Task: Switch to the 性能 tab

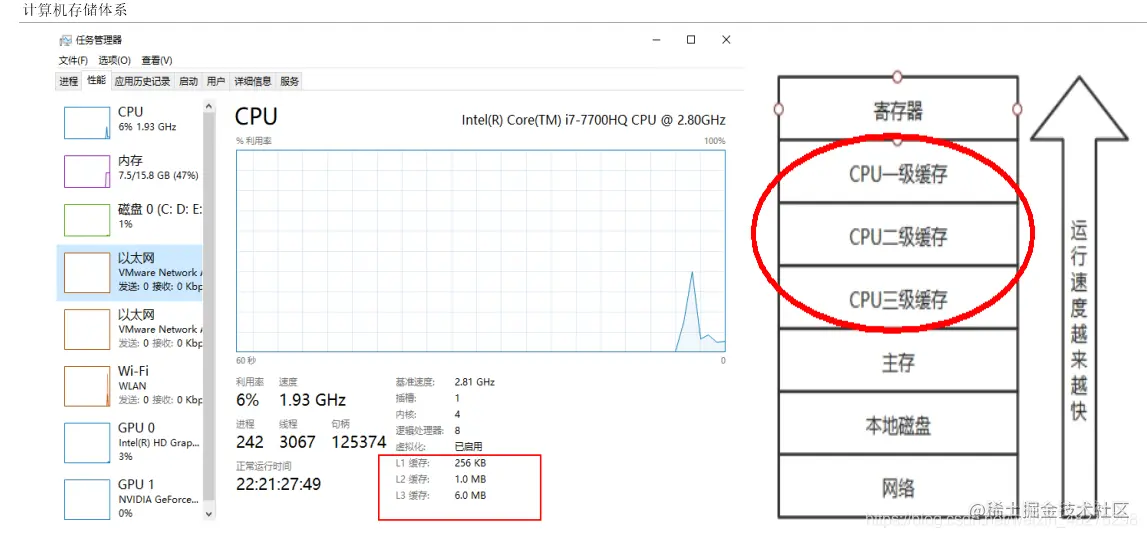Action: pos(97,81)
